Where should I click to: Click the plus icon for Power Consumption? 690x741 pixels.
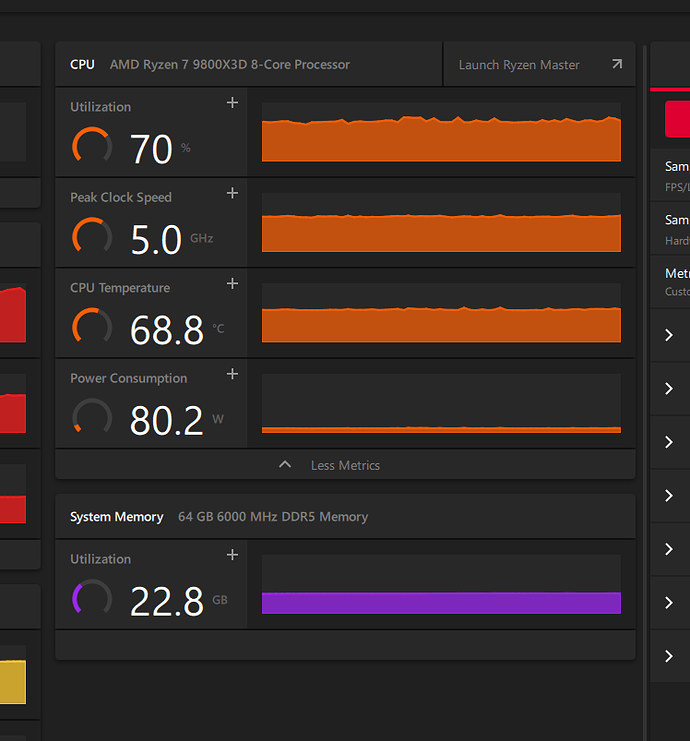232,374
